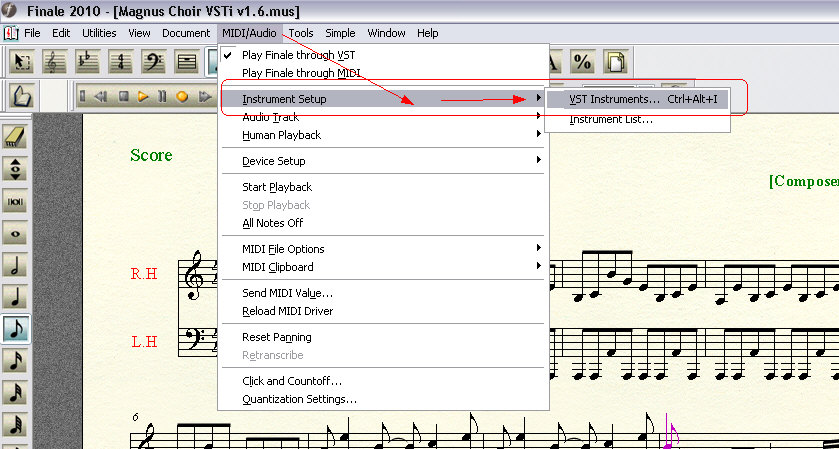Select the Clef tool bass clef icon
The width and height of the screenshot is (839, 449).
(x=154, y=62)
